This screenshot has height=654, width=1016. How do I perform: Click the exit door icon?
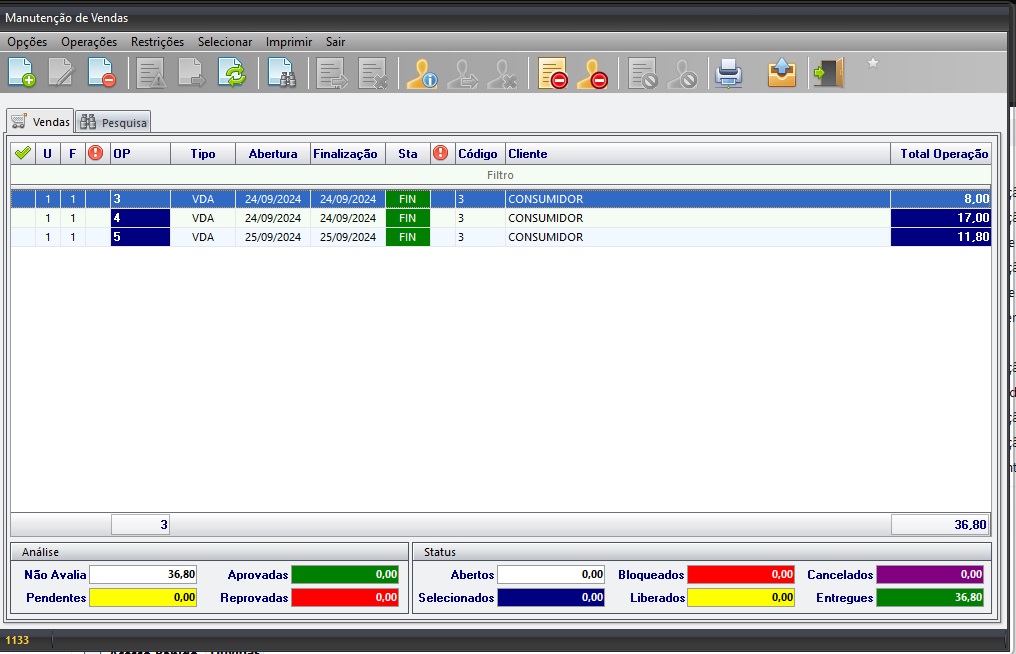[x=827, y=73]
